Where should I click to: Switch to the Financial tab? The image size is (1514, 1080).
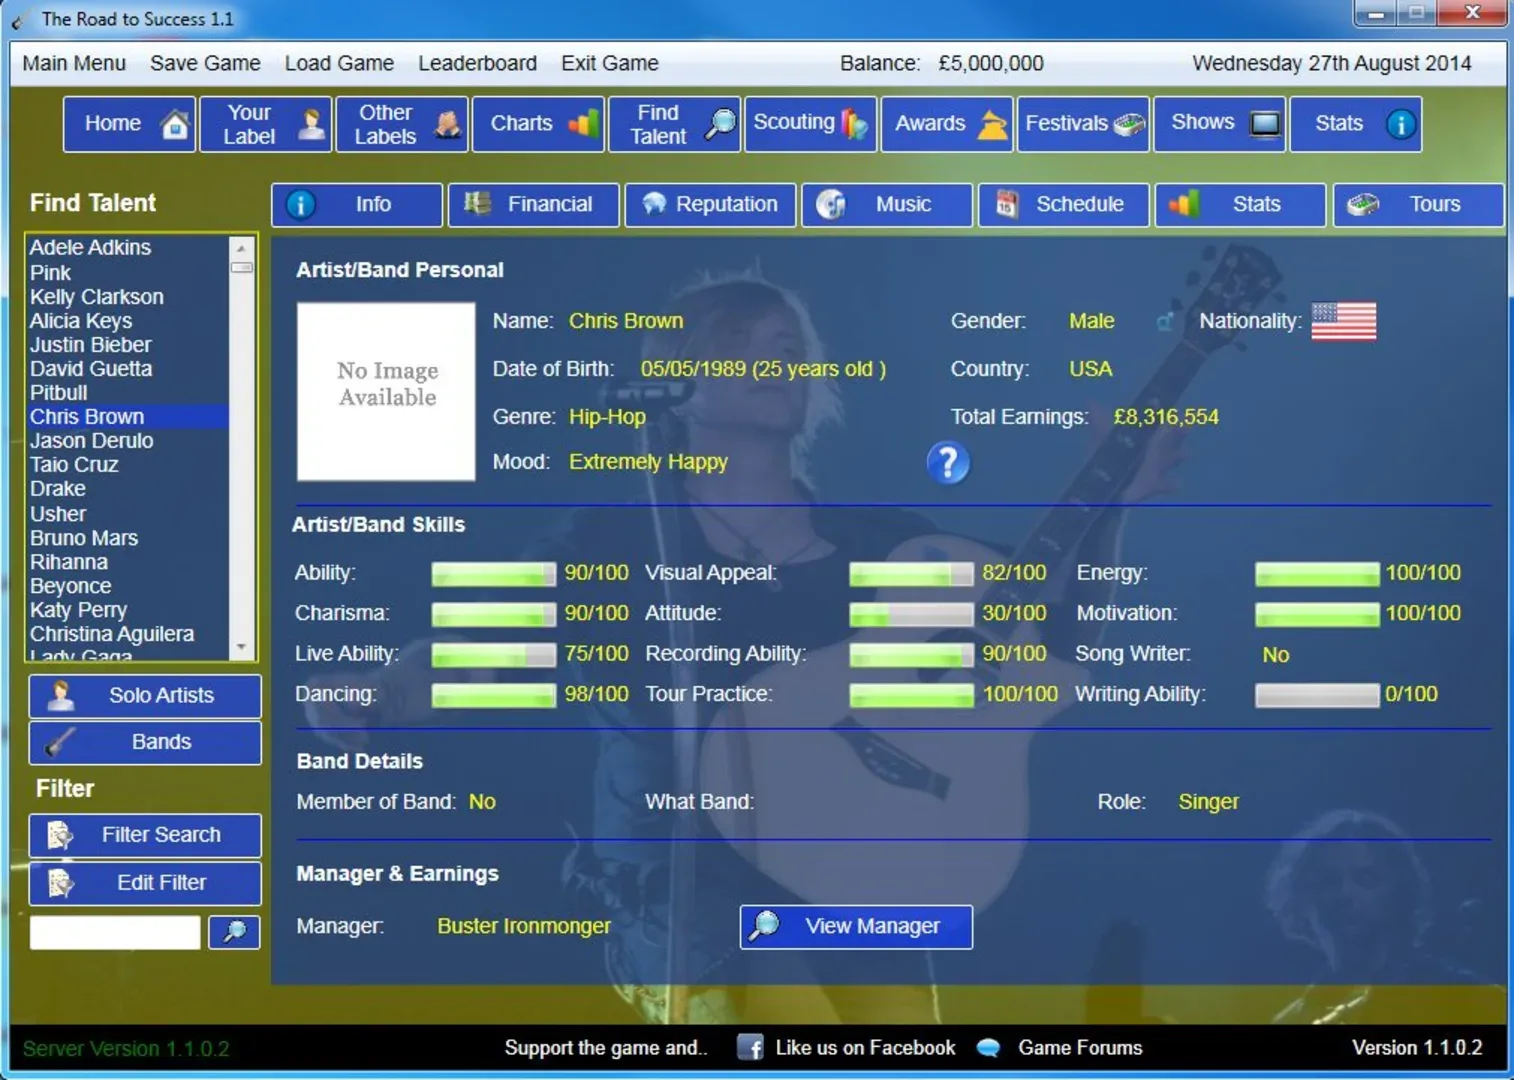coord(534,205)
